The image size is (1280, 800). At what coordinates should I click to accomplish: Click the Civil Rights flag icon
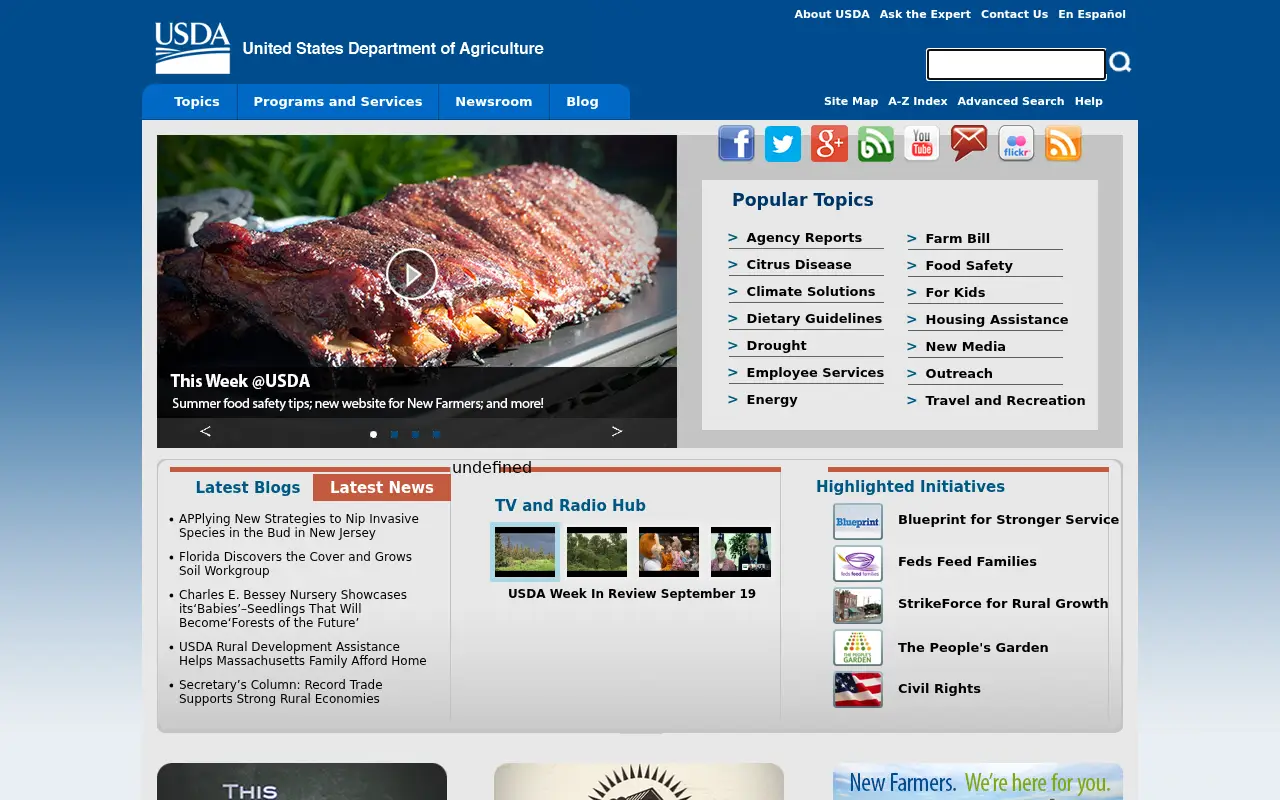tap(858, 689)
